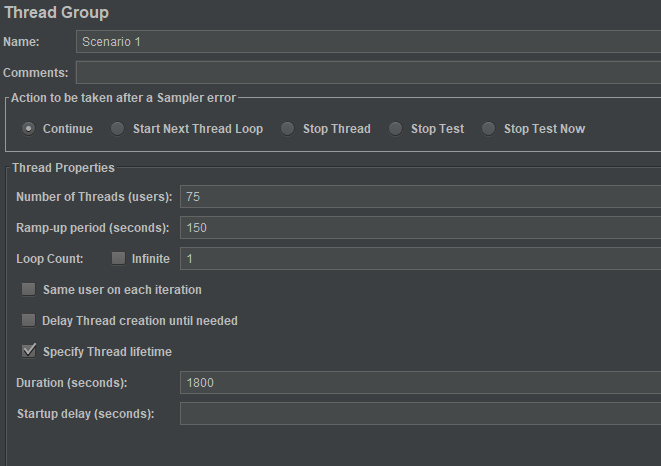Select the Stop Test Now option

(x=489, y=129)
